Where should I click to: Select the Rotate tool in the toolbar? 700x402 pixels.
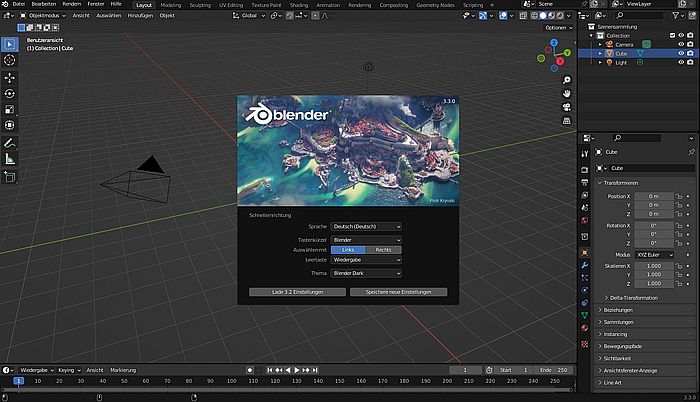(x=10, y=93)
